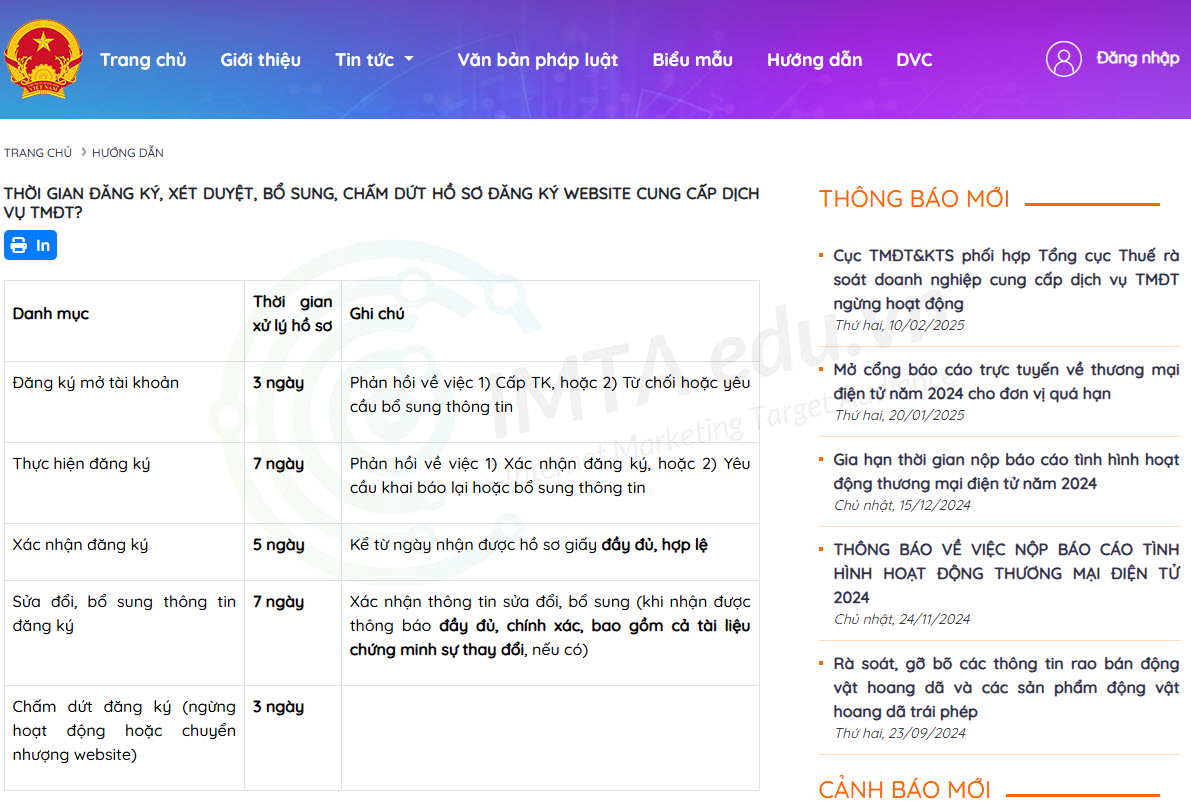Click the printer icon in the In button

(19, 245)
